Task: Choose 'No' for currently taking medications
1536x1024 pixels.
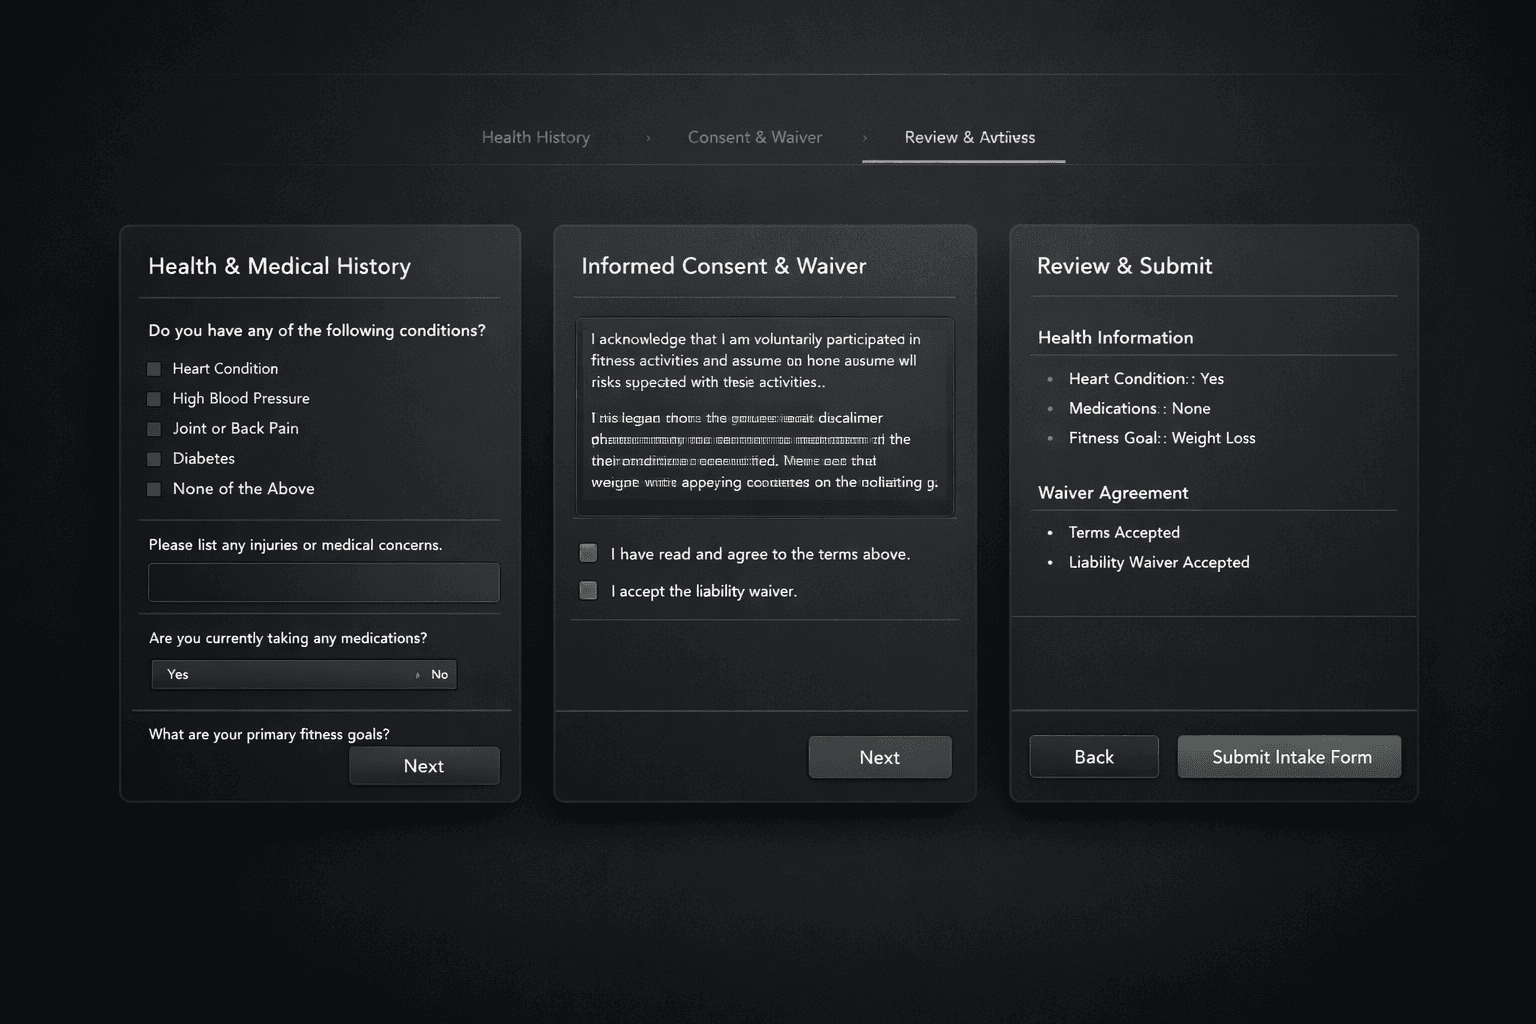Action: click(438, 674)
